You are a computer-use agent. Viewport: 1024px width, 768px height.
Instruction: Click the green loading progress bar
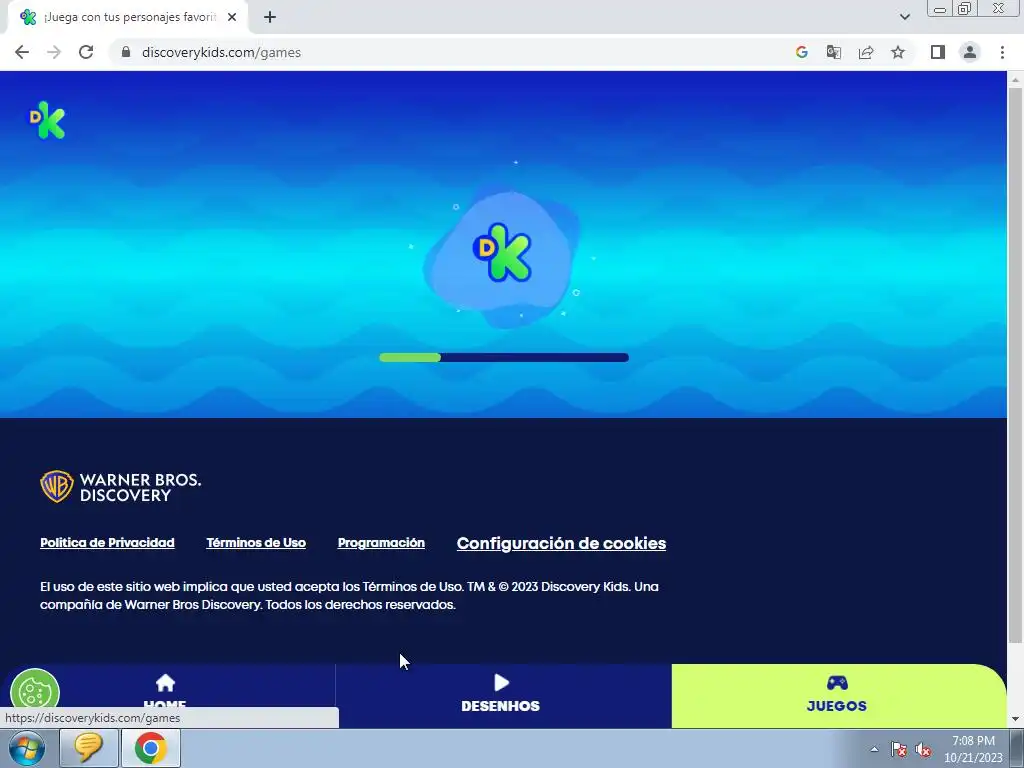(410, 357)
